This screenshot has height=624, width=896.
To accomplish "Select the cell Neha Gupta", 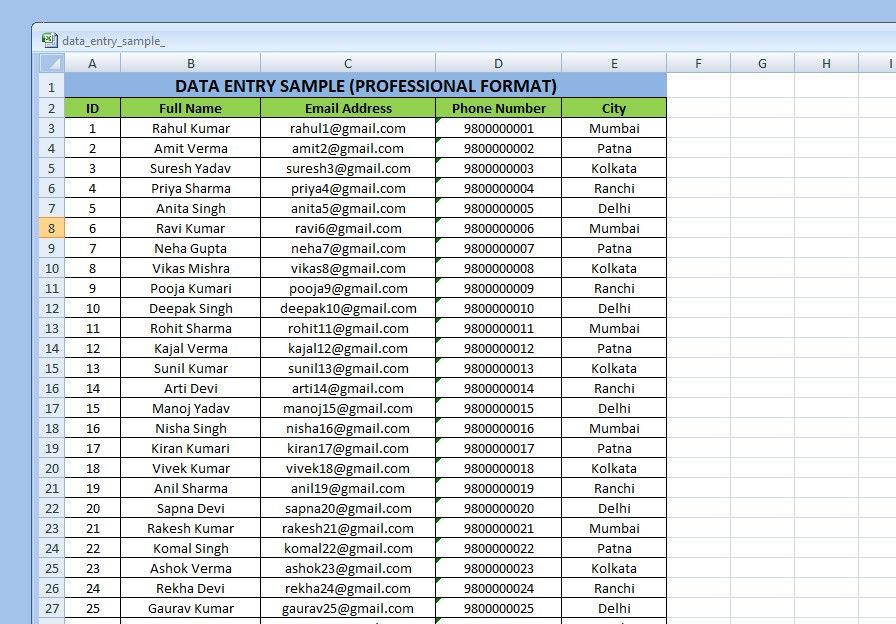I will [190, 248].
